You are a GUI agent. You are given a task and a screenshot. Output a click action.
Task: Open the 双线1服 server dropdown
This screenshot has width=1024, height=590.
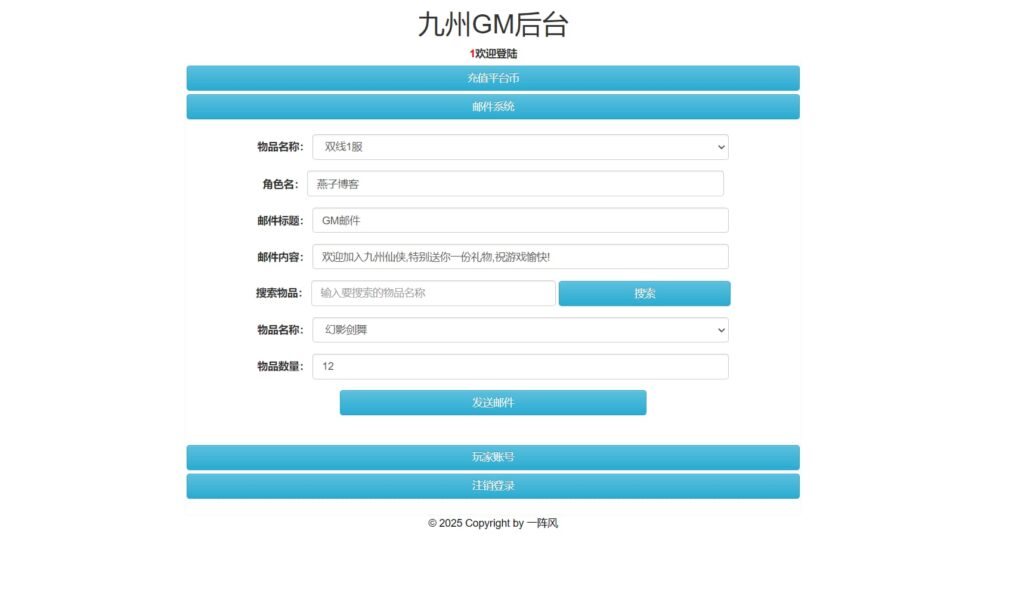click(518, 146)
